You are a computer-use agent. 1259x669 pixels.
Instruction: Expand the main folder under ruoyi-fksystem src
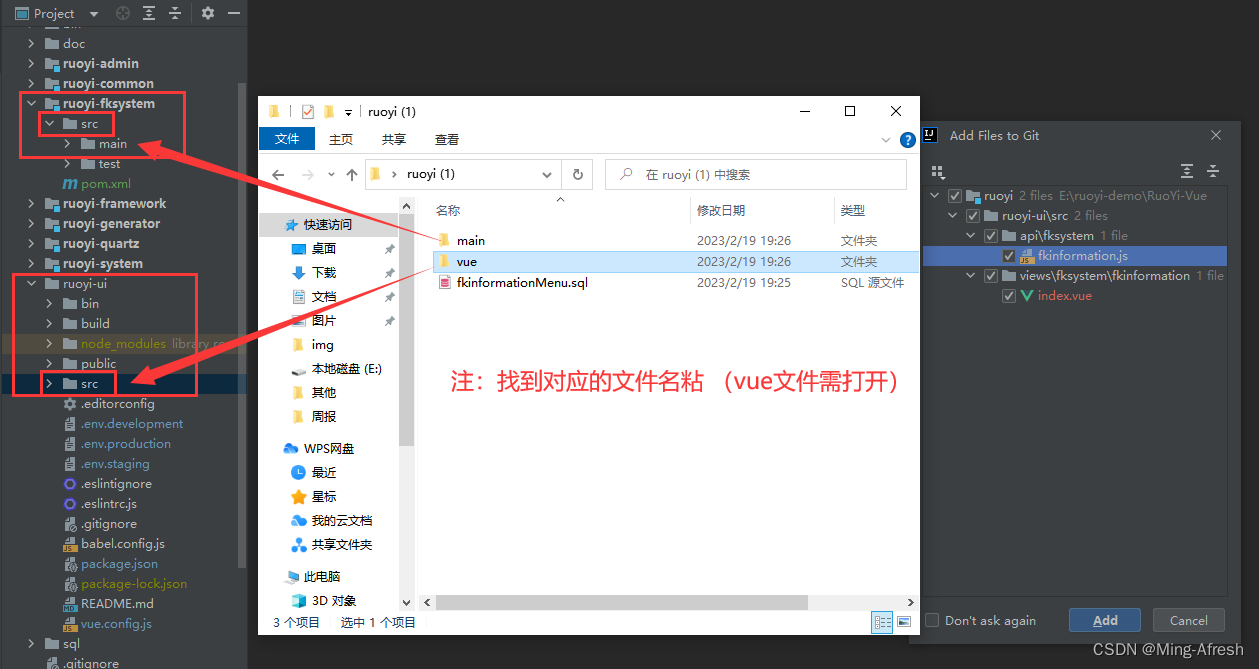[x=67, y=144]
